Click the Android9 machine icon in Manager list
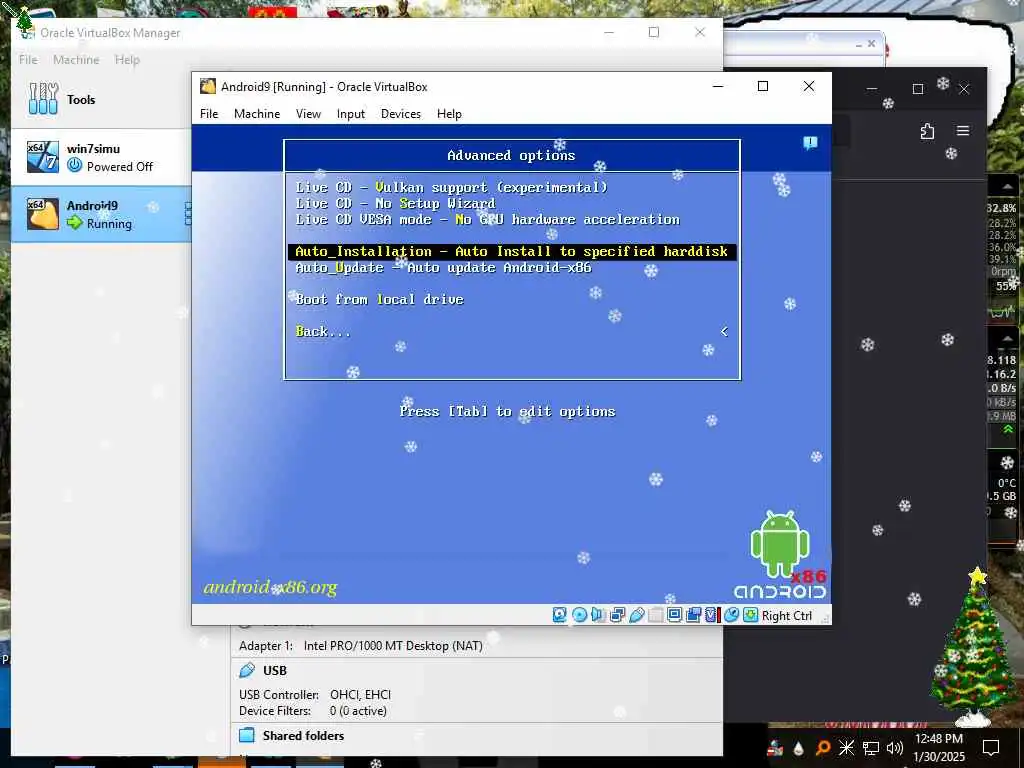1024x768 pixels. pos(42,214)
